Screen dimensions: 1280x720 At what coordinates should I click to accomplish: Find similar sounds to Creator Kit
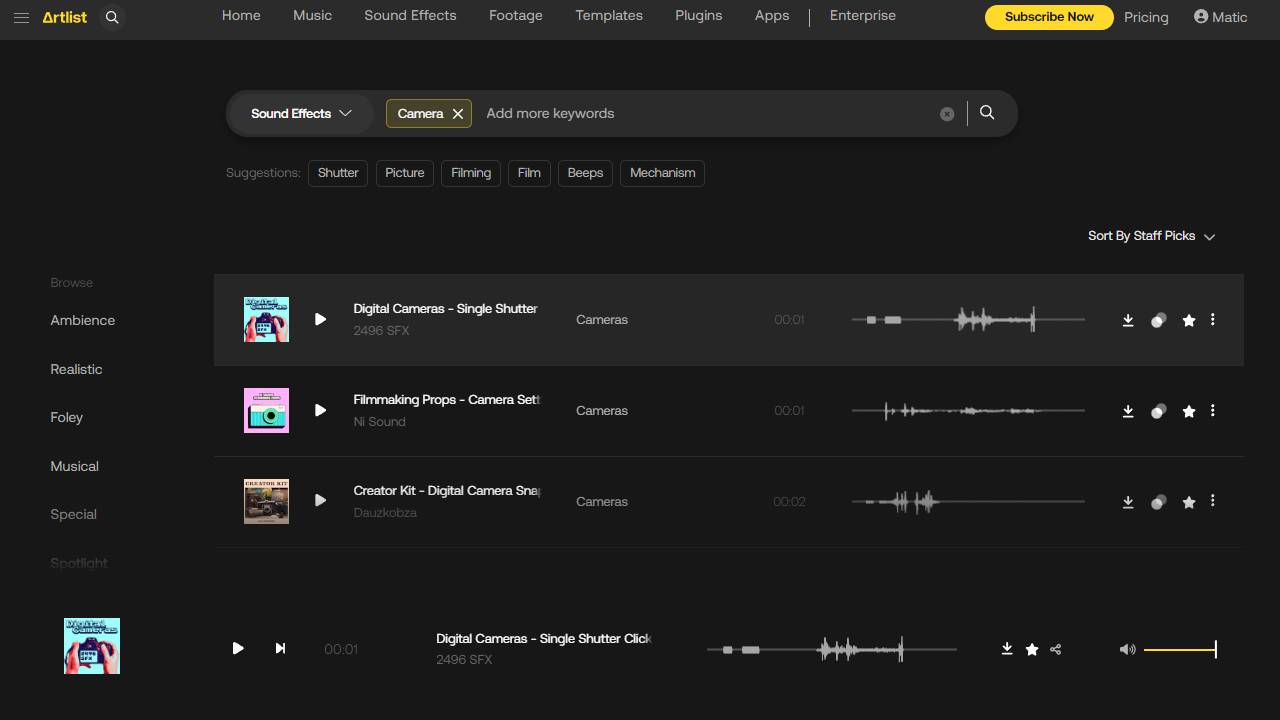tap(1158, 502)
